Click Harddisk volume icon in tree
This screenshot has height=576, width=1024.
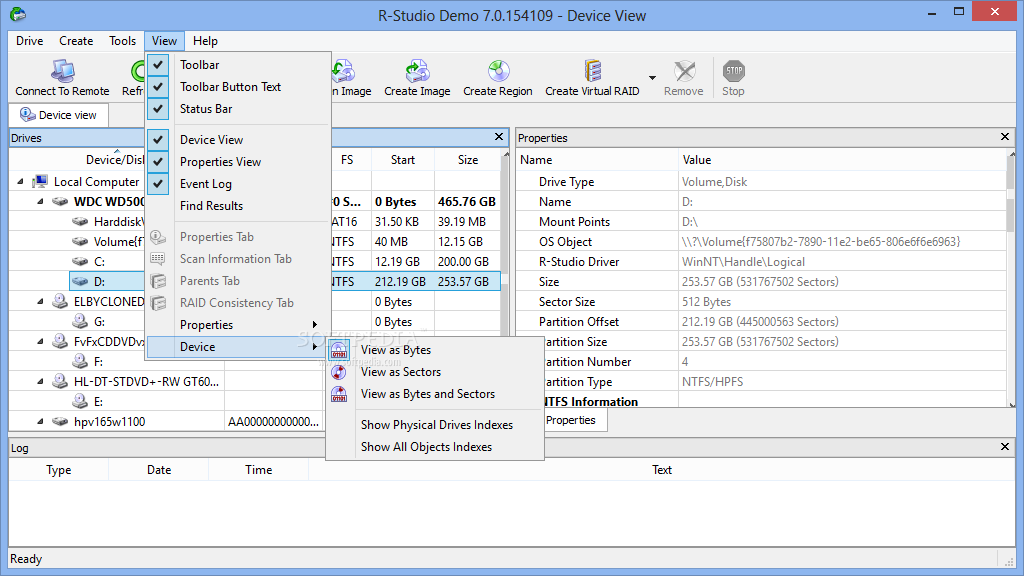80,222
